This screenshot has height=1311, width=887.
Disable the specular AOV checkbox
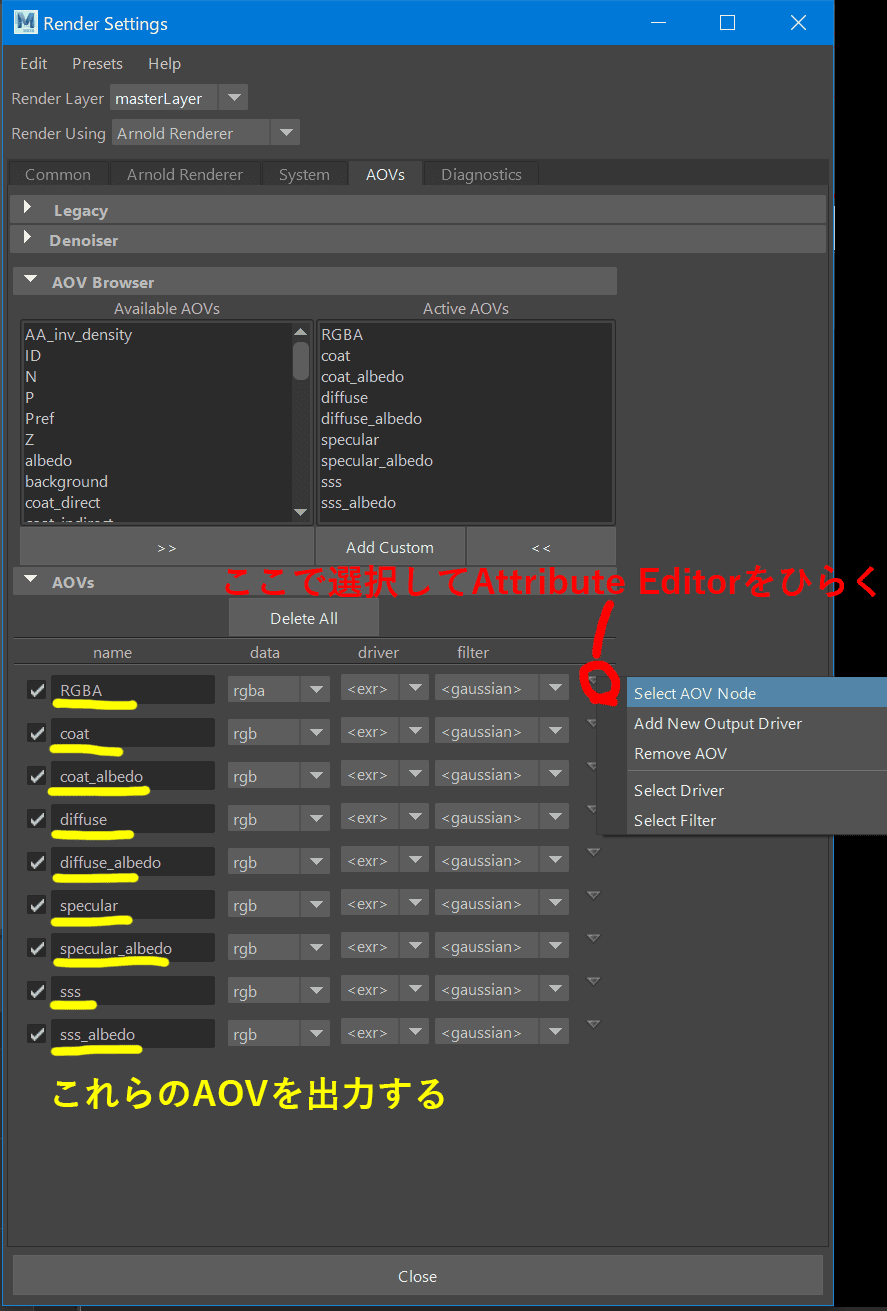37,905
